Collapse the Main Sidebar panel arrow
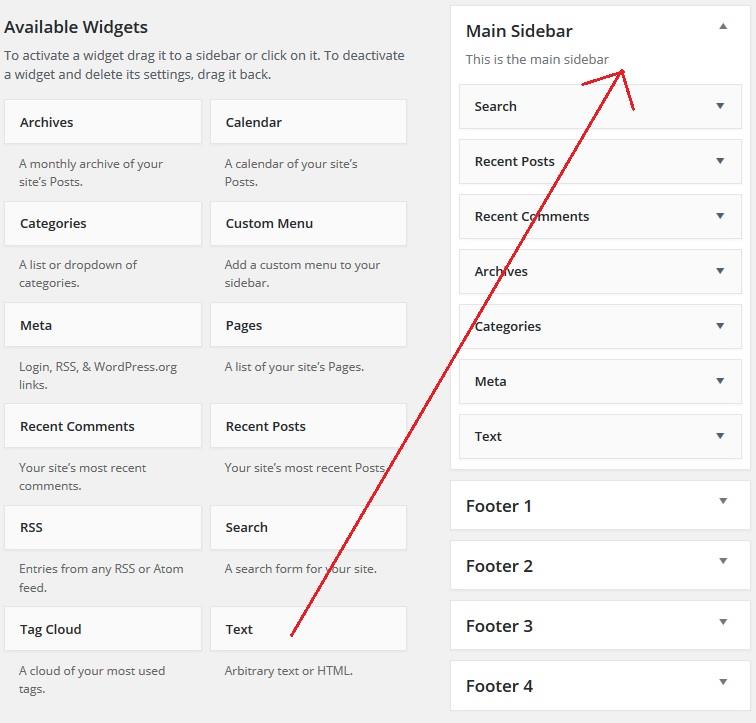The image size is (756, 723). 723,27
